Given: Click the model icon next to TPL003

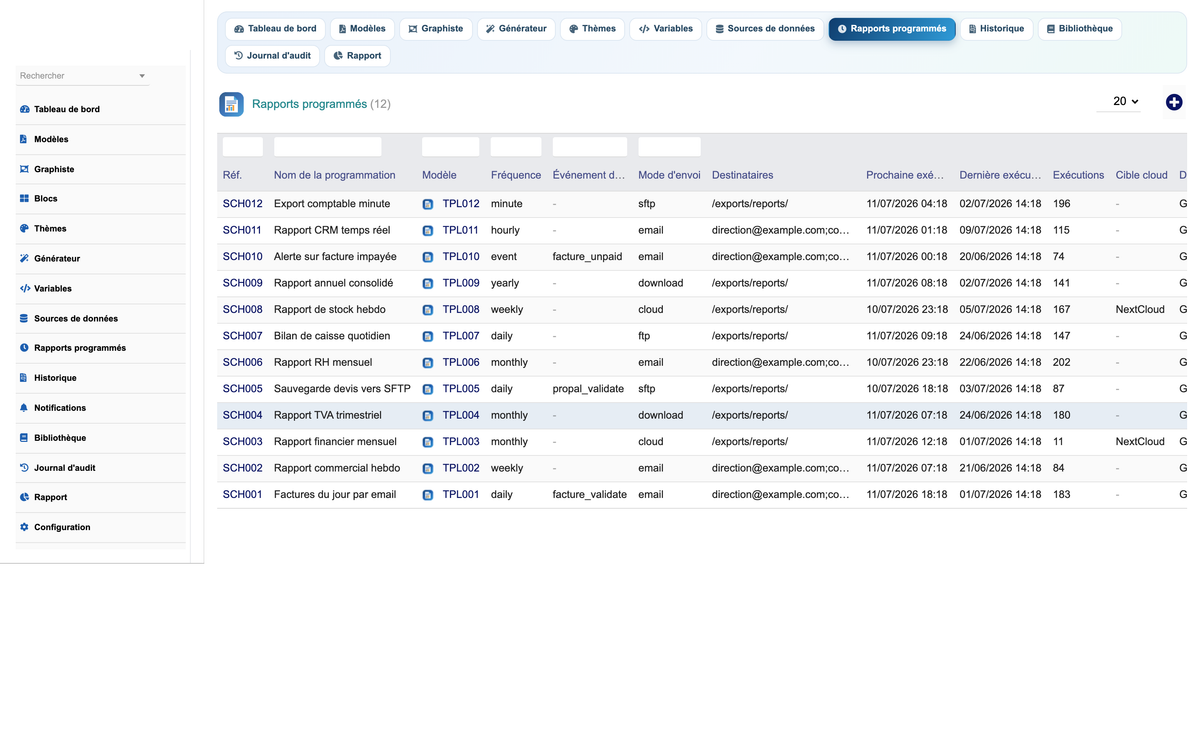Looking at the screenshot, I should pyautogui.click(x=428, y=442).
